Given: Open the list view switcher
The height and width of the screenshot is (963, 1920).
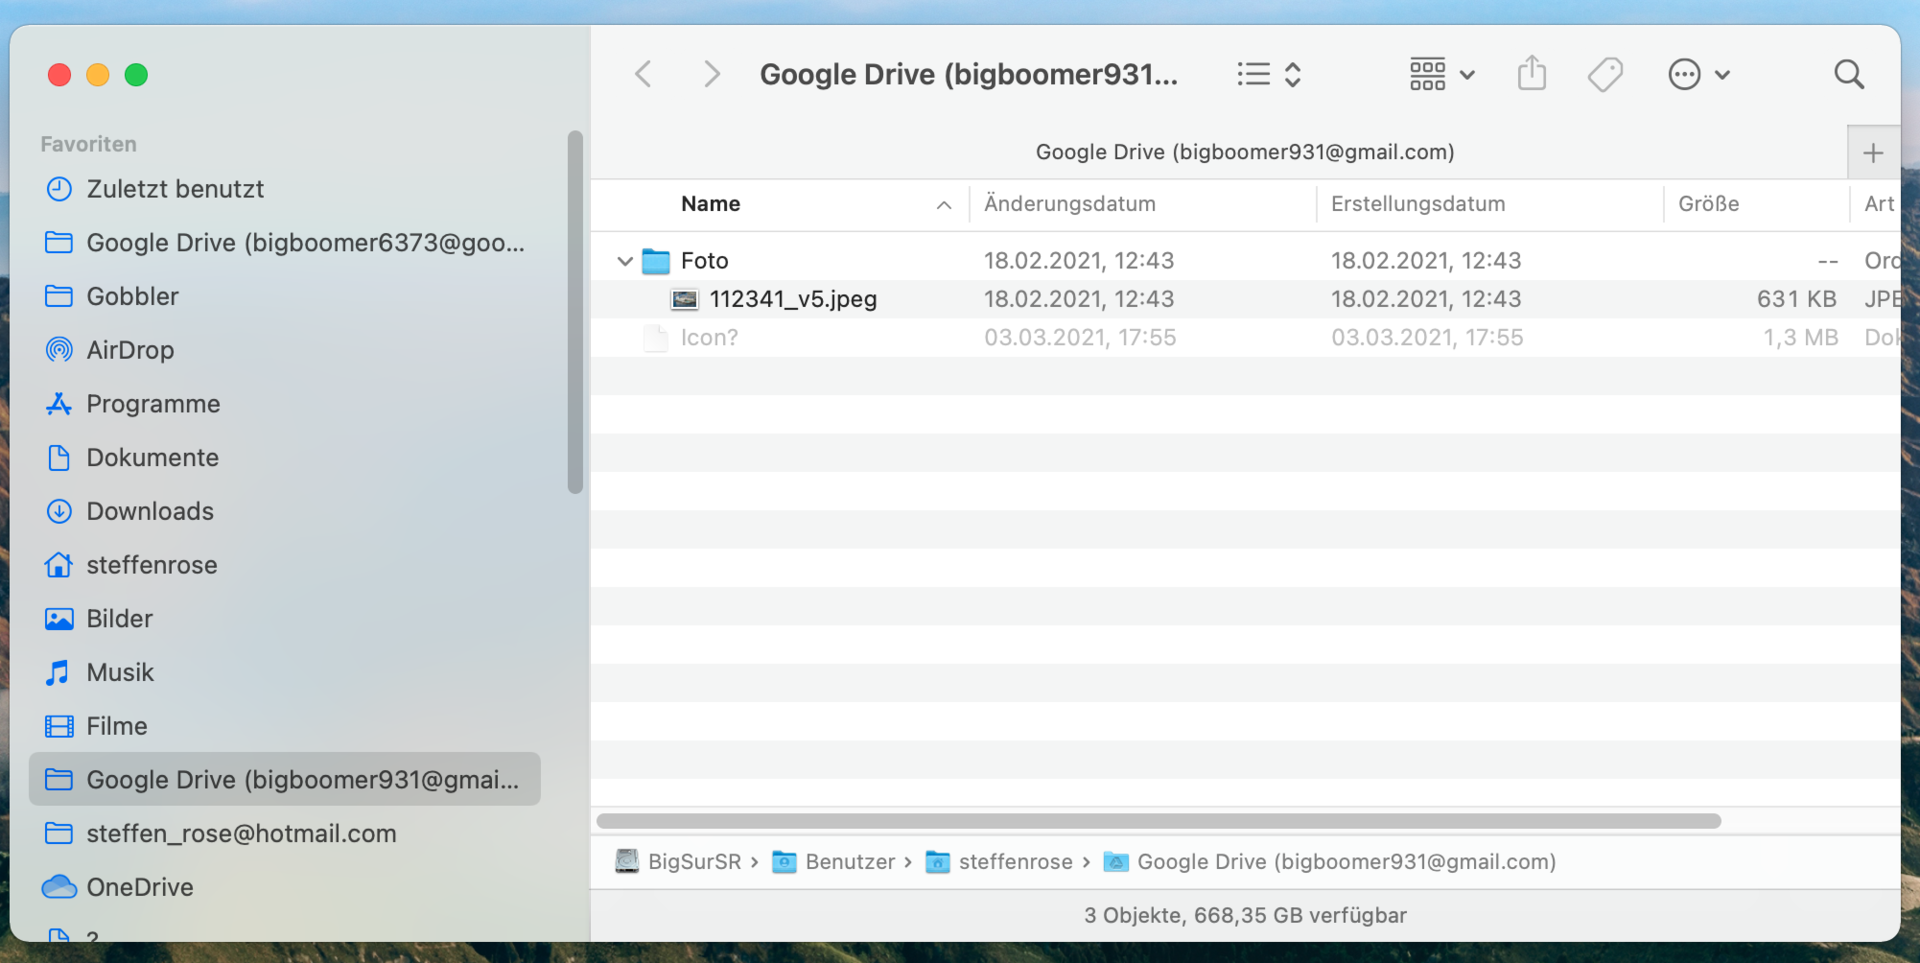Looking at the screenshot, I should 1269,74.
